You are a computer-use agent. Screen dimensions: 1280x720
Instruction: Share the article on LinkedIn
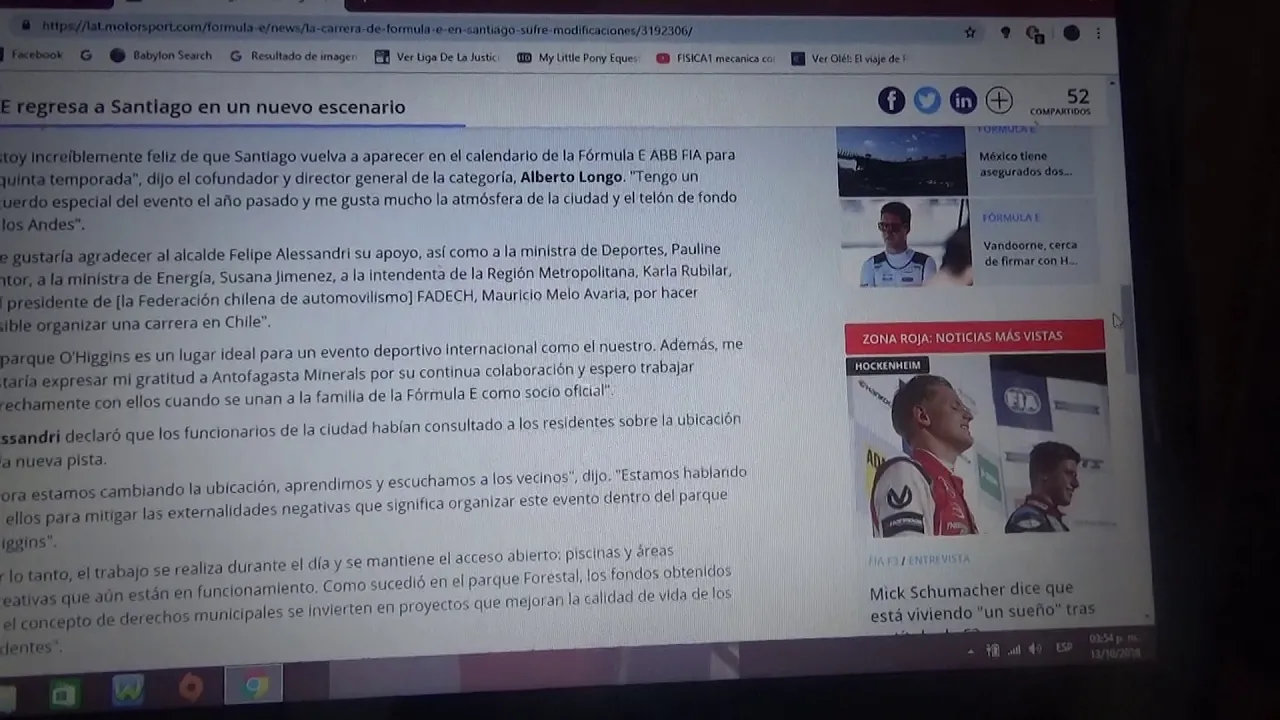963,100
